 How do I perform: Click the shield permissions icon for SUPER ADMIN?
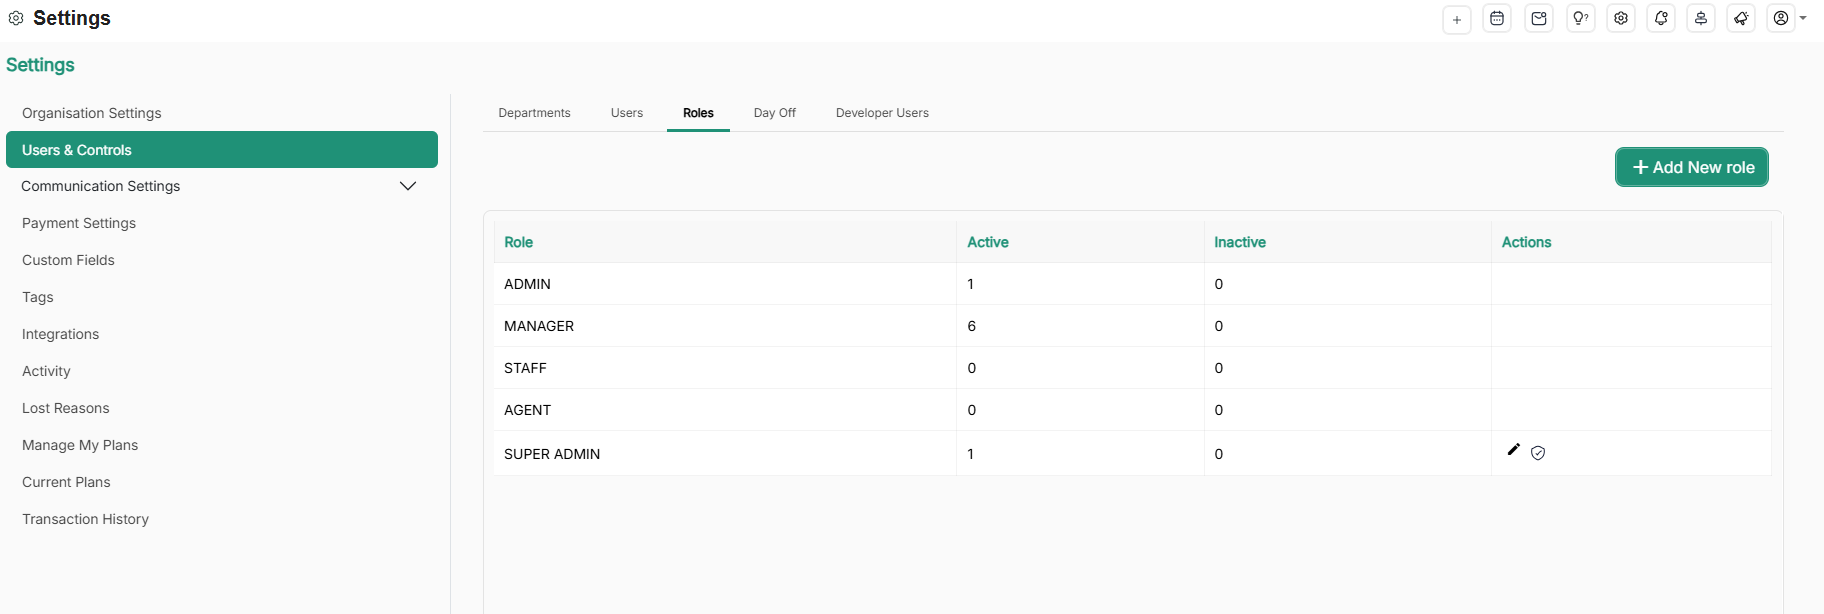coord(1538,453)
